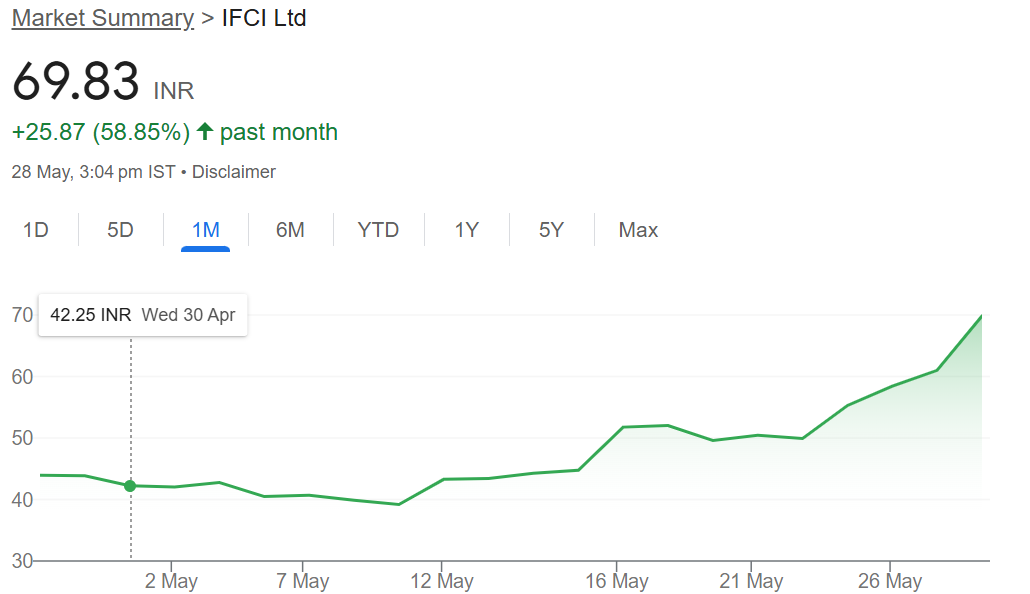Select the 5D time range tab

coord(120,230)
